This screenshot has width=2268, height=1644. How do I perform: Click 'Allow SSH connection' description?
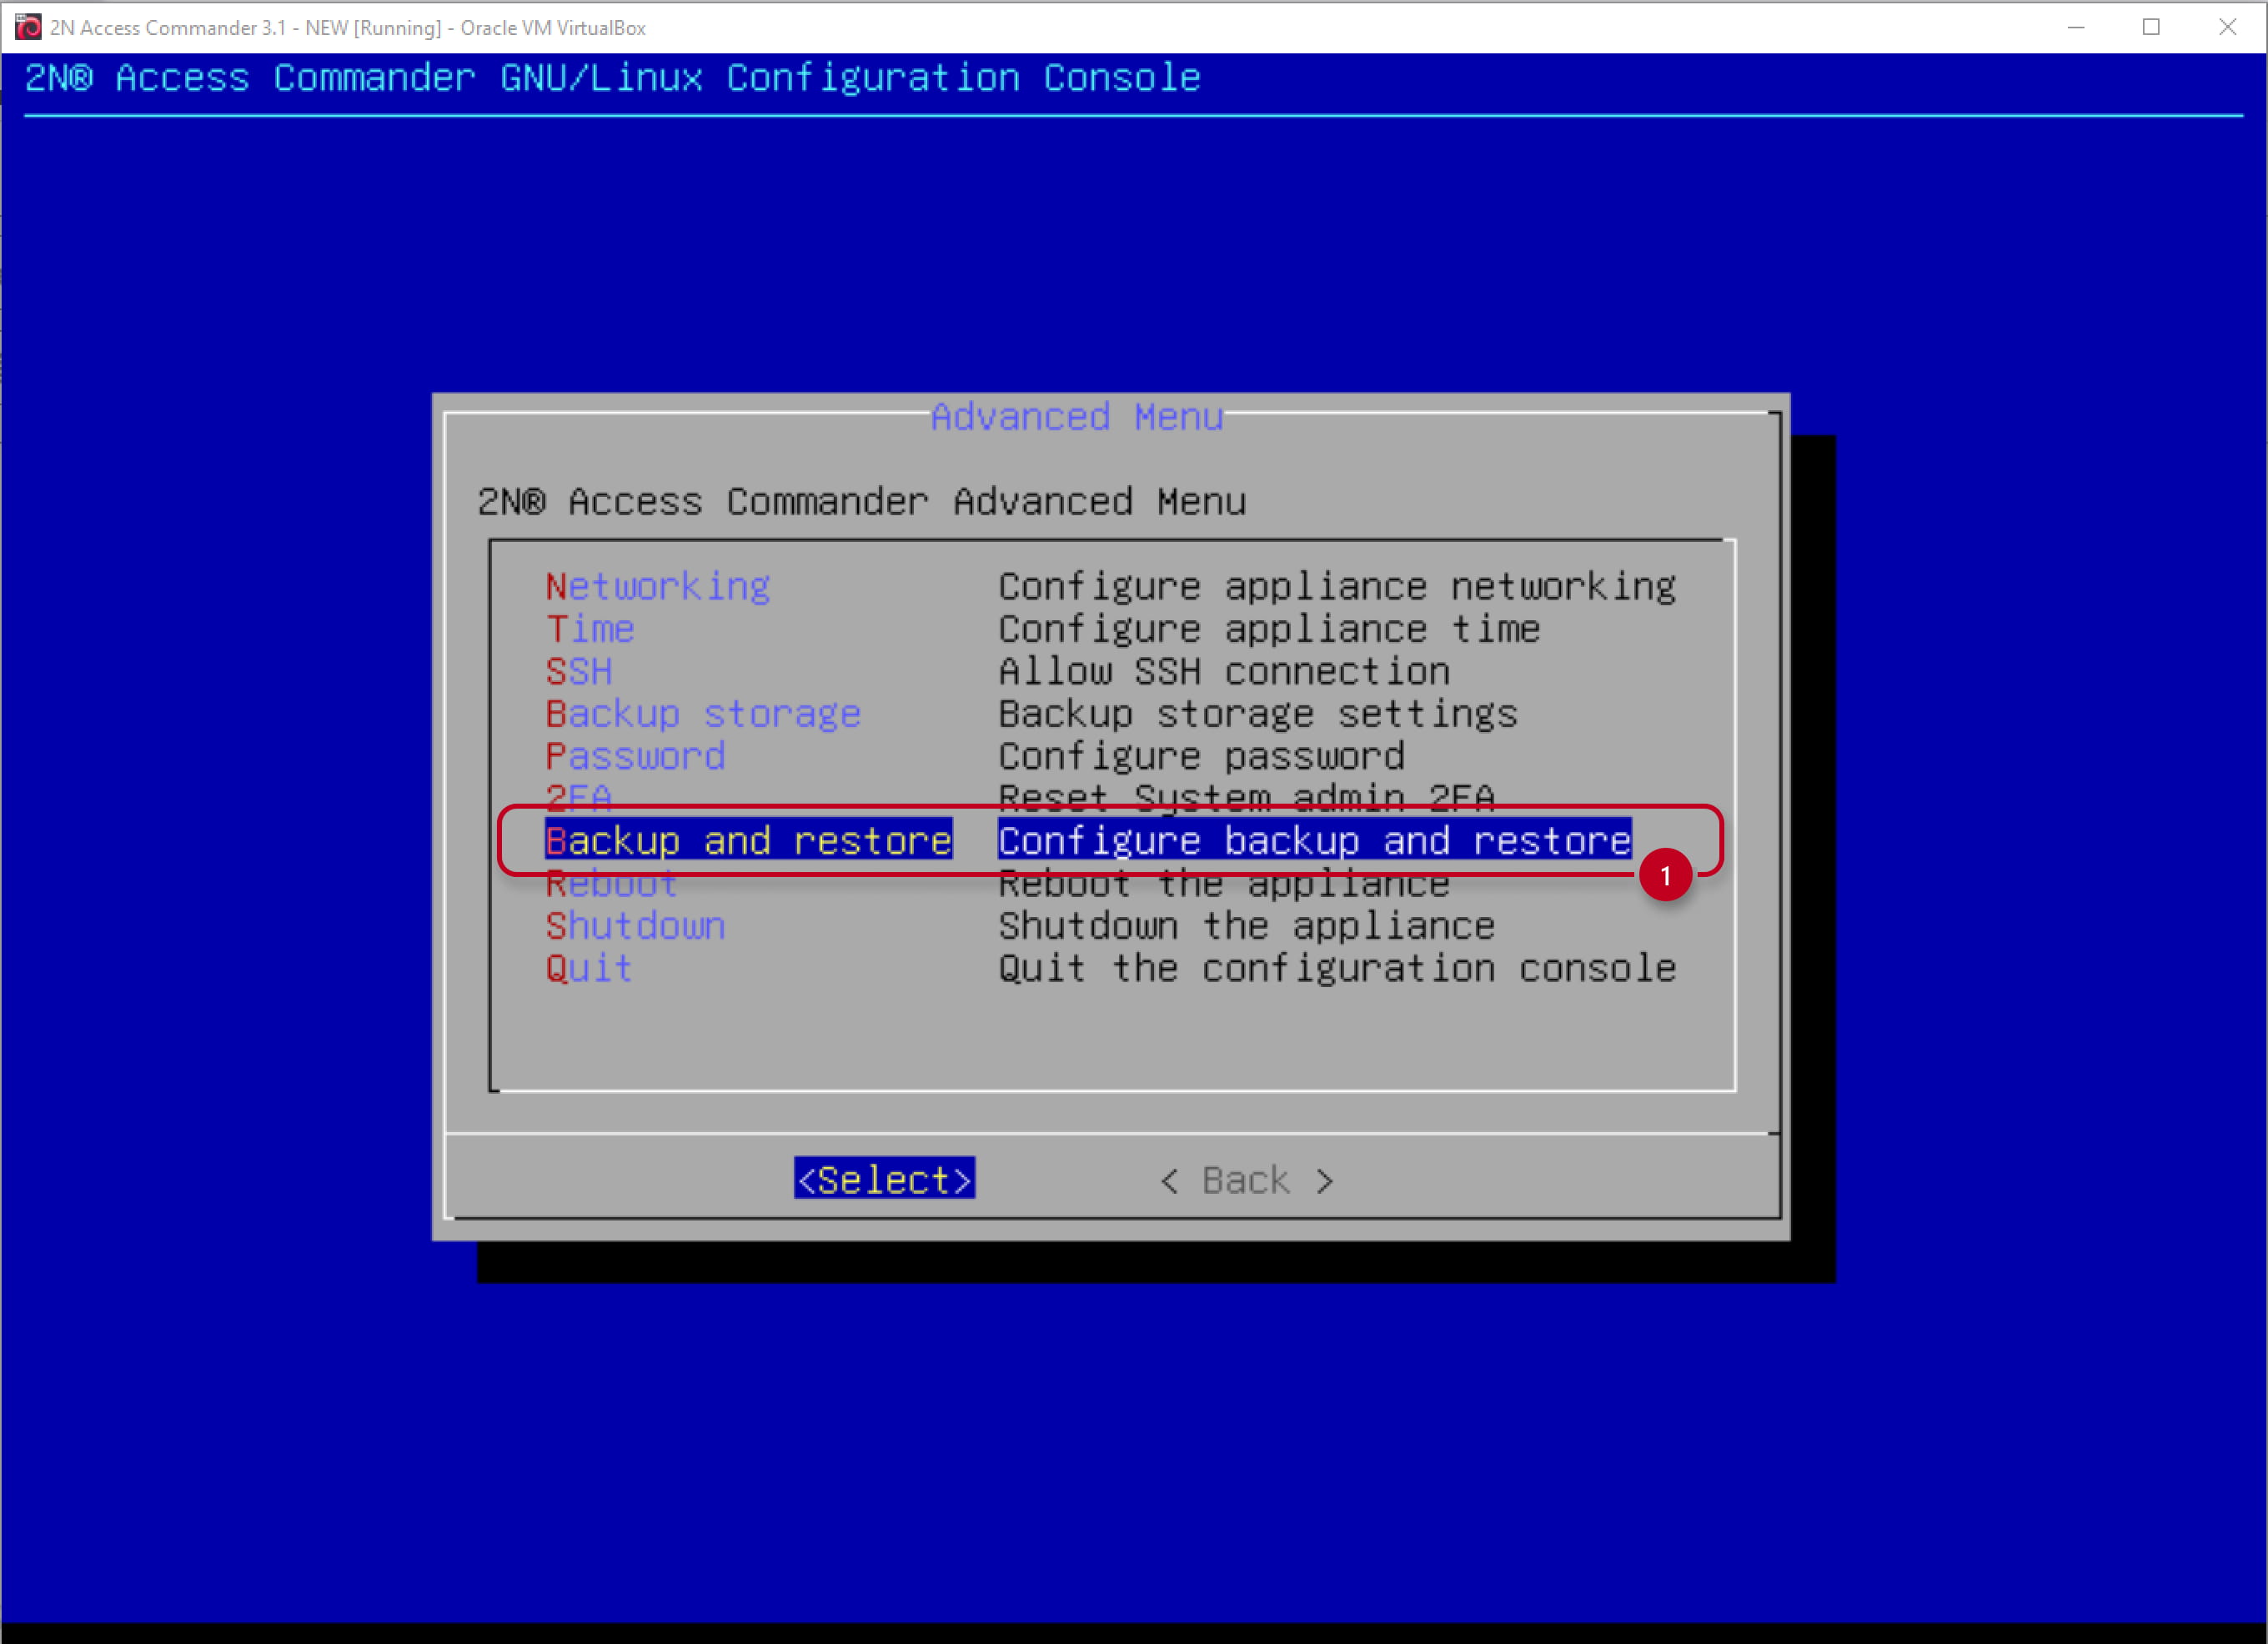click(x=1224, y=671)
